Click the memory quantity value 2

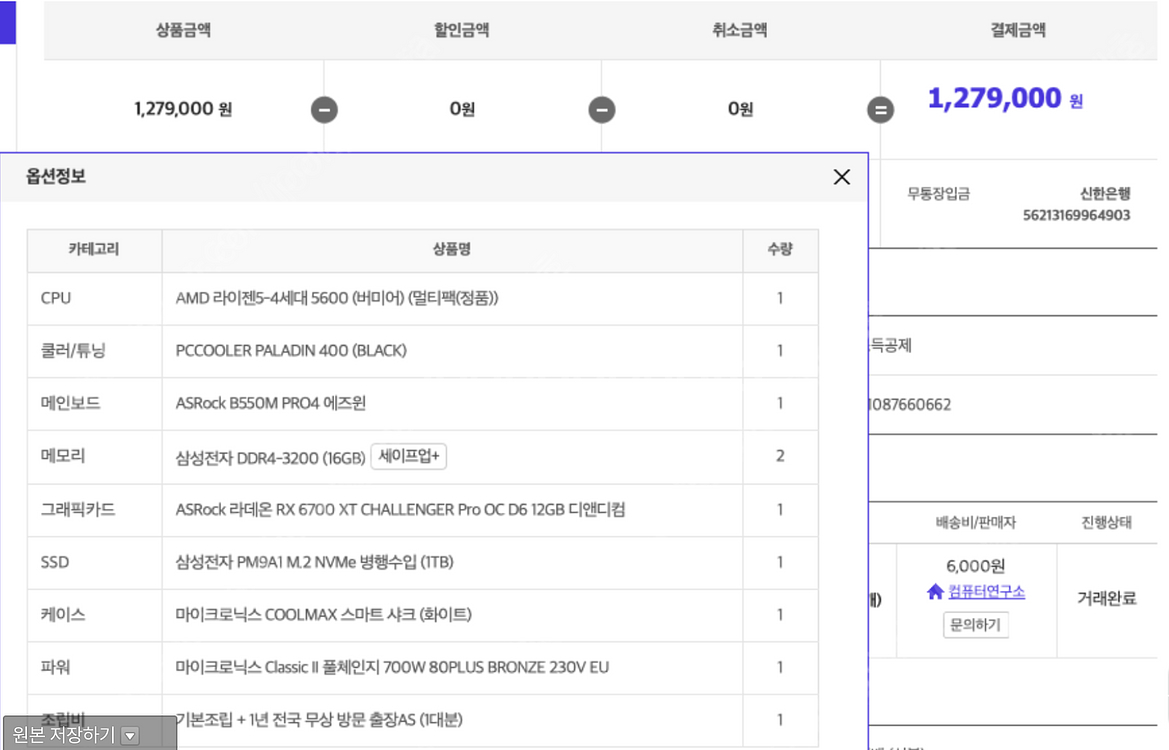pos(780,456)
